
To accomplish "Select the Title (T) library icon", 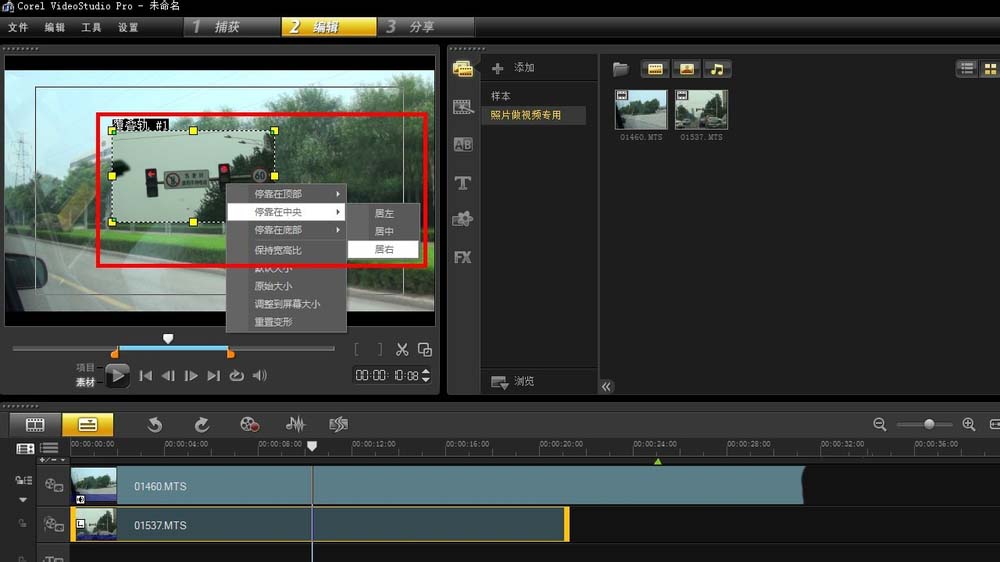I will (462, 183).
